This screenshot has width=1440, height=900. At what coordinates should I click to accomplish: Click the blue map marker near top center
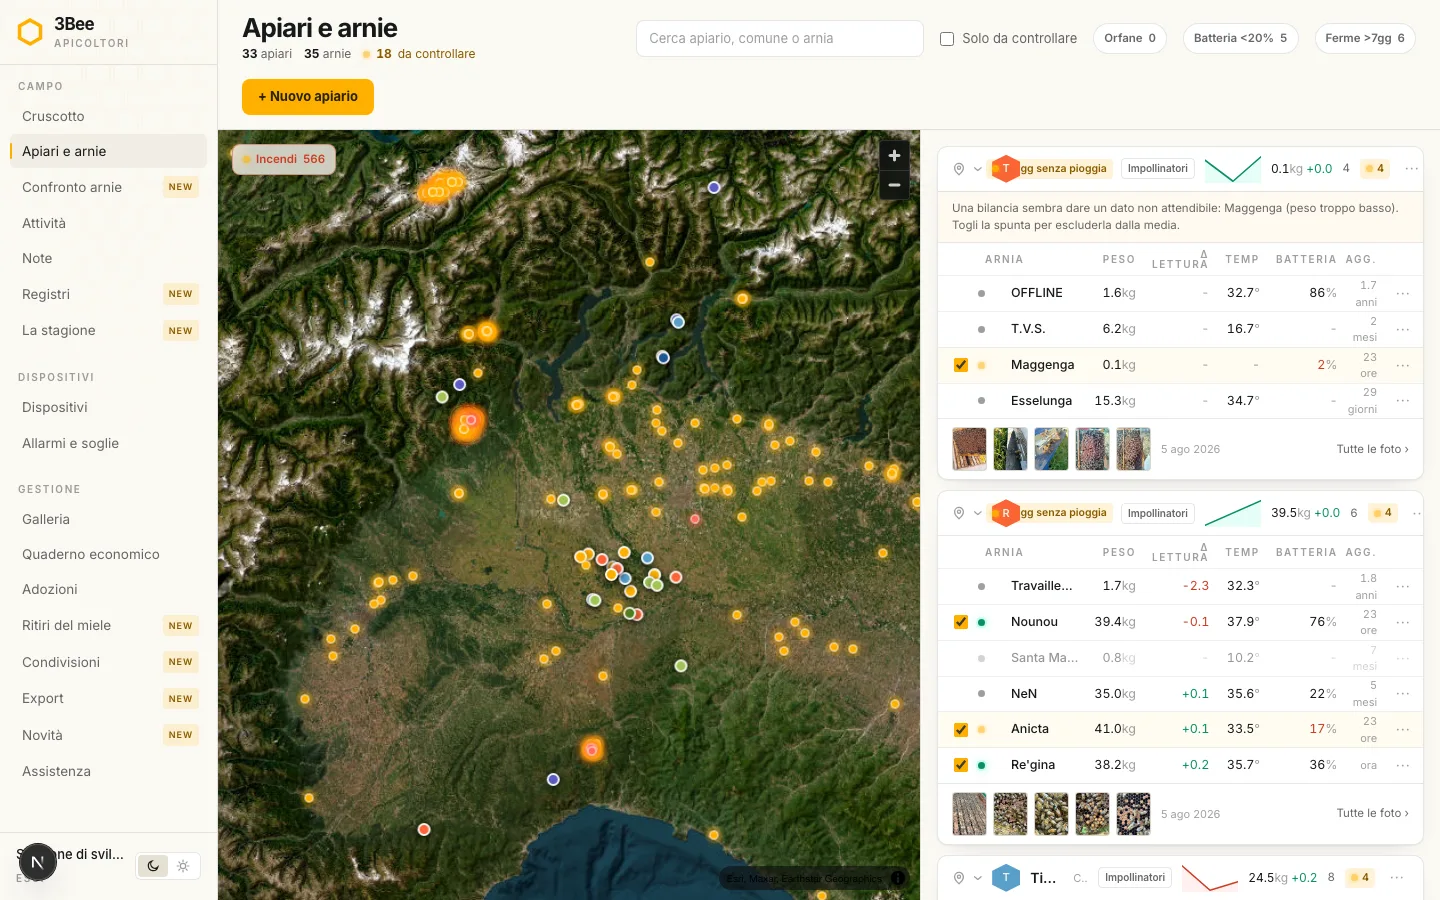point(714,187)
